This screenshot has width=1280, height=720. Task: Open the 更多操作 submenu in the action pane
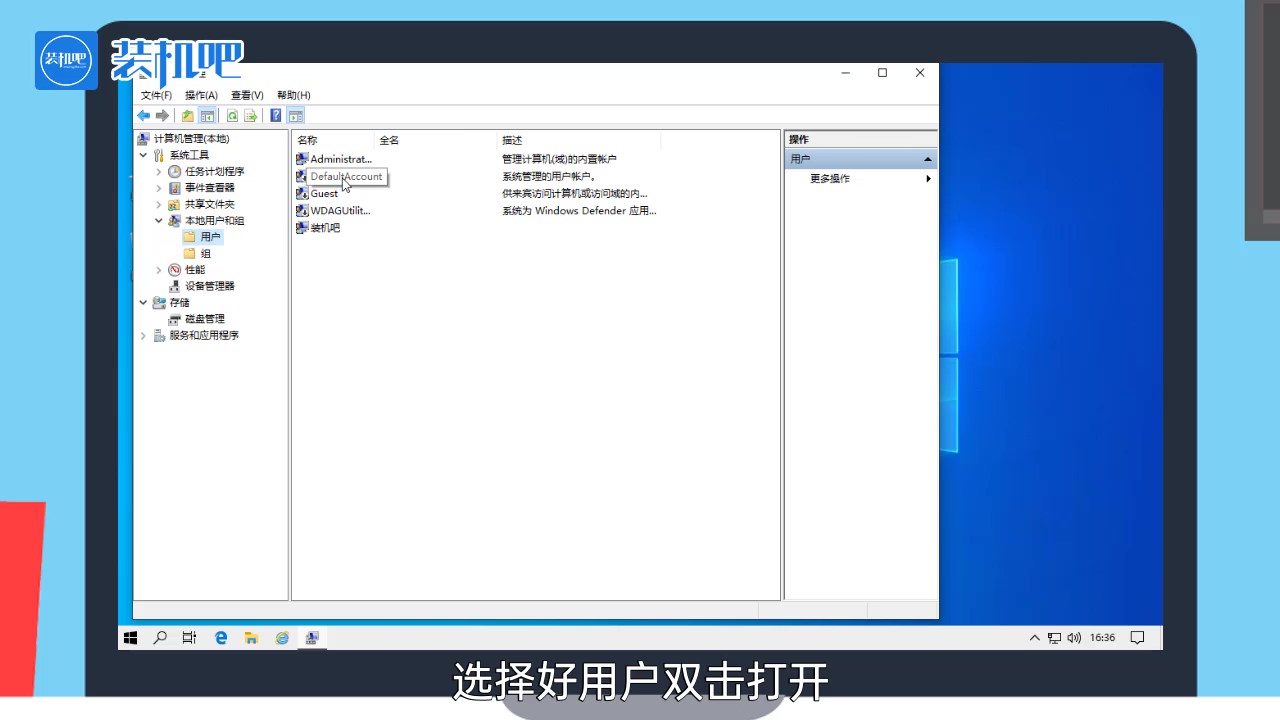coord(829,178)
